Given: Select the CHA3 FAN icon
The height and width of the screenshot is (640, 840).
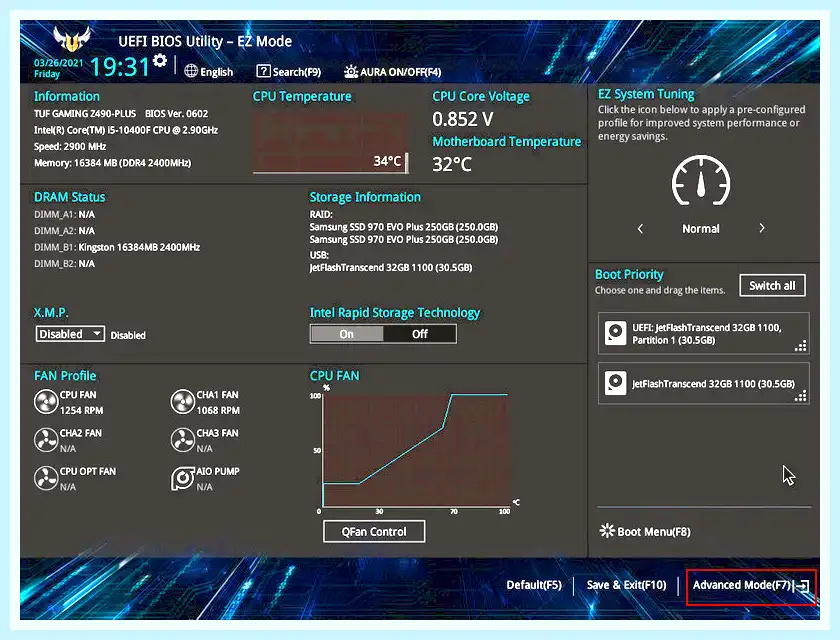Looking at the screenshot, I should (182, 440).
